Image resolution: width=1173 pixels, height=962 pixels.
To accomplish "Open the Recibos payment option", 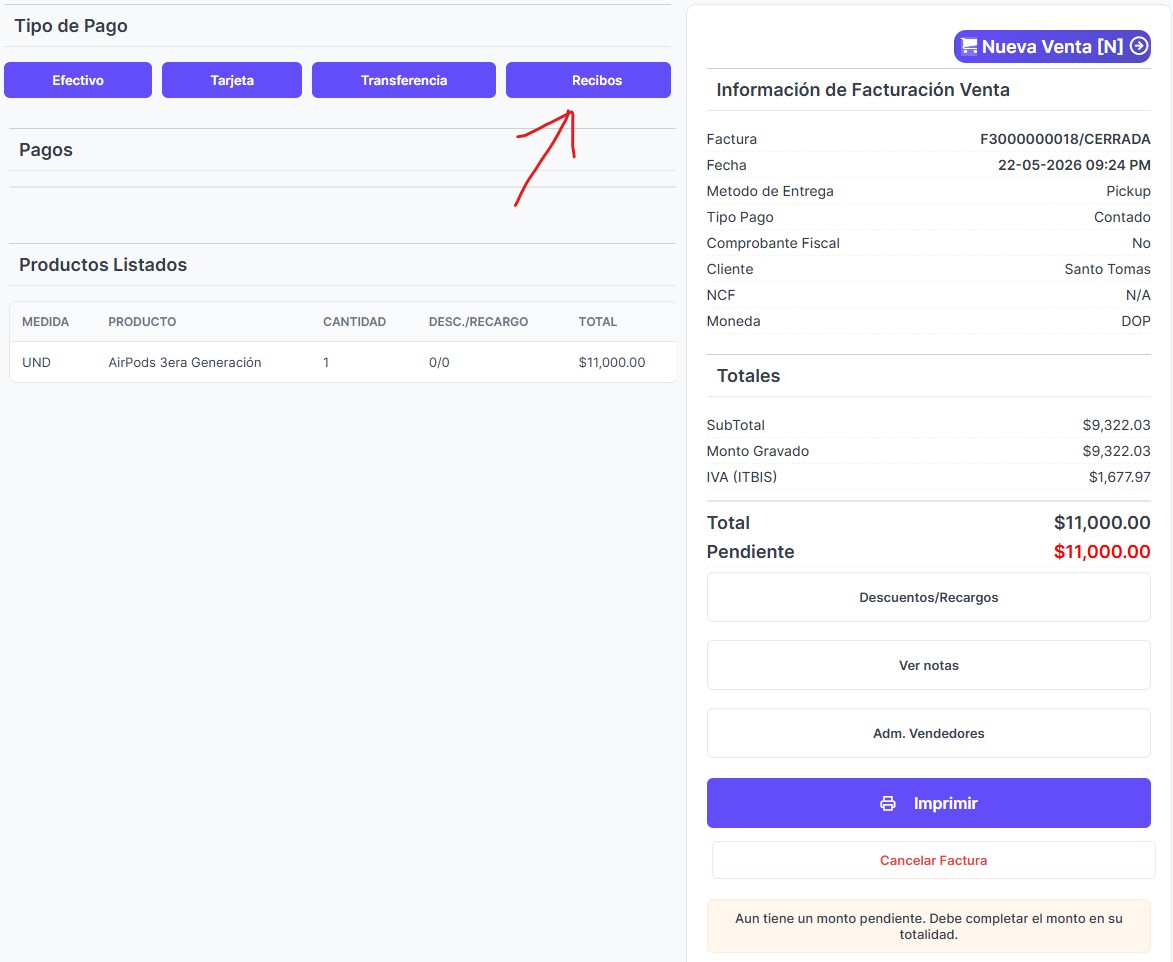I will [x=588, y=80].
